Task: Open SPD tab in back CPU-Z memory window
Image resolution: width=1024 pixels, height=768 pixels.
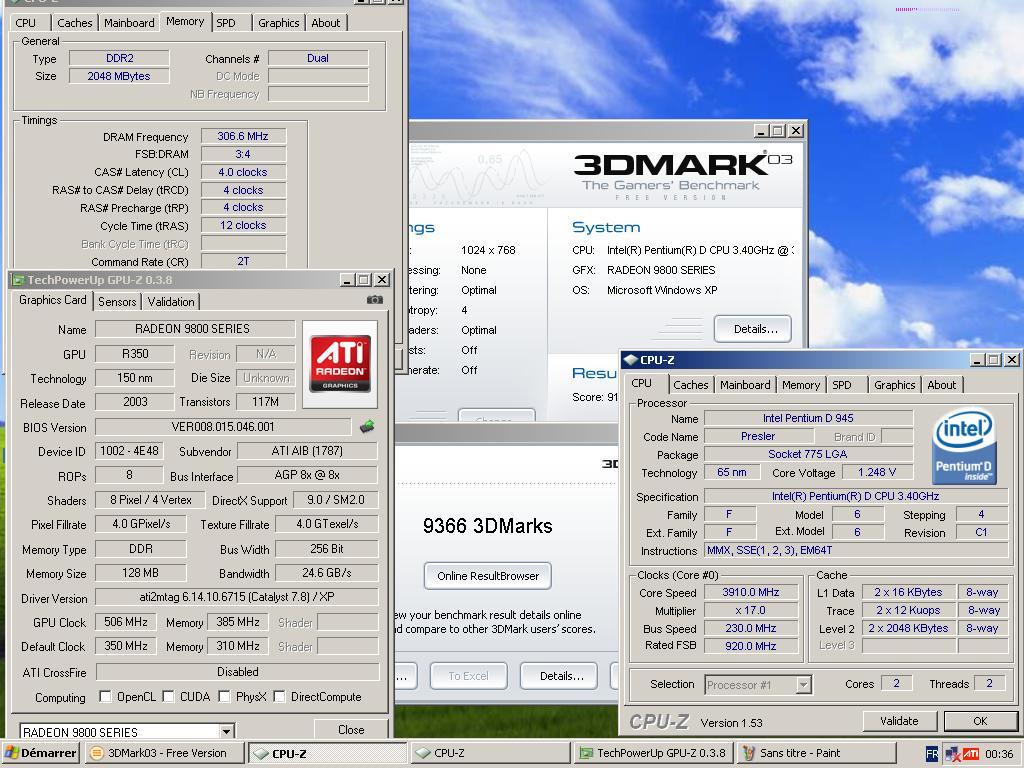Action: tap(226, 23)
